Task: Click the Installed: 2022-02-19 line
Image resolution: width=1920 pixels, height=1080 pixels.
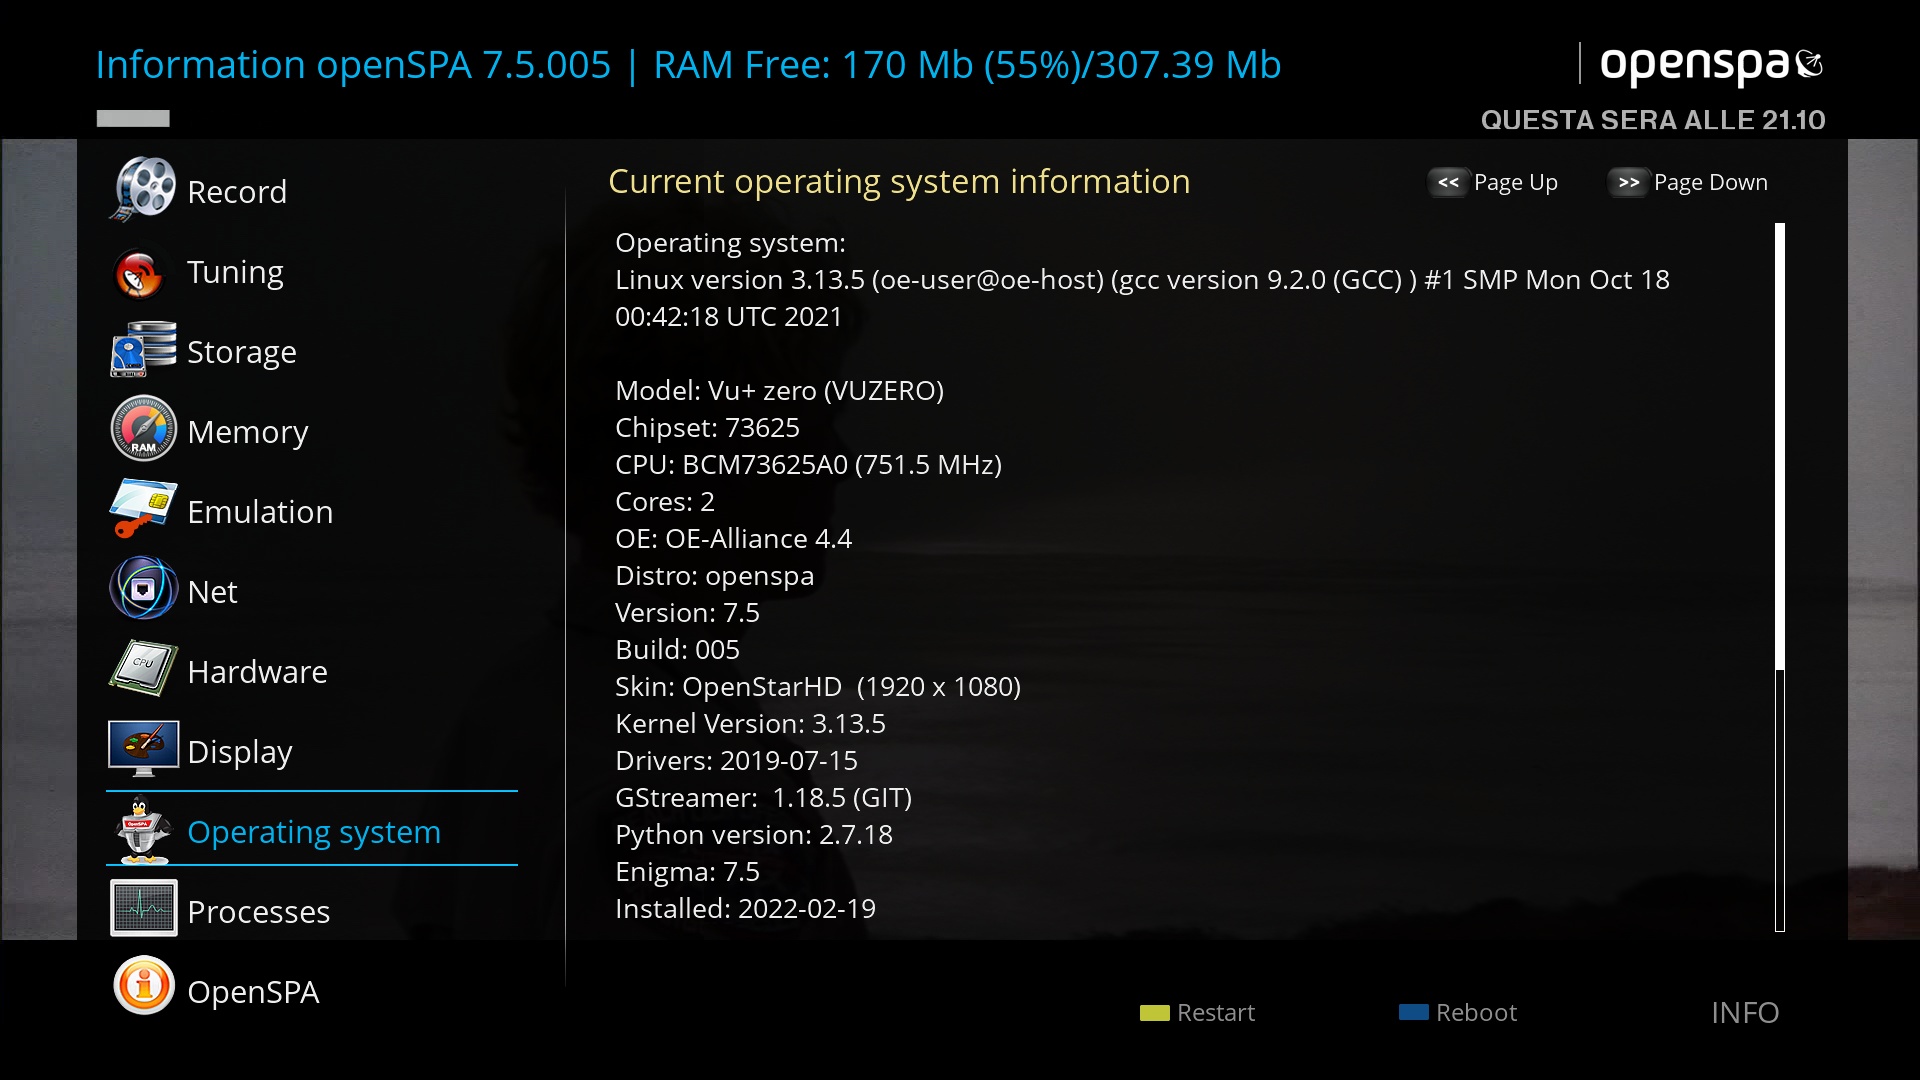Action: (x=745, y=908)
